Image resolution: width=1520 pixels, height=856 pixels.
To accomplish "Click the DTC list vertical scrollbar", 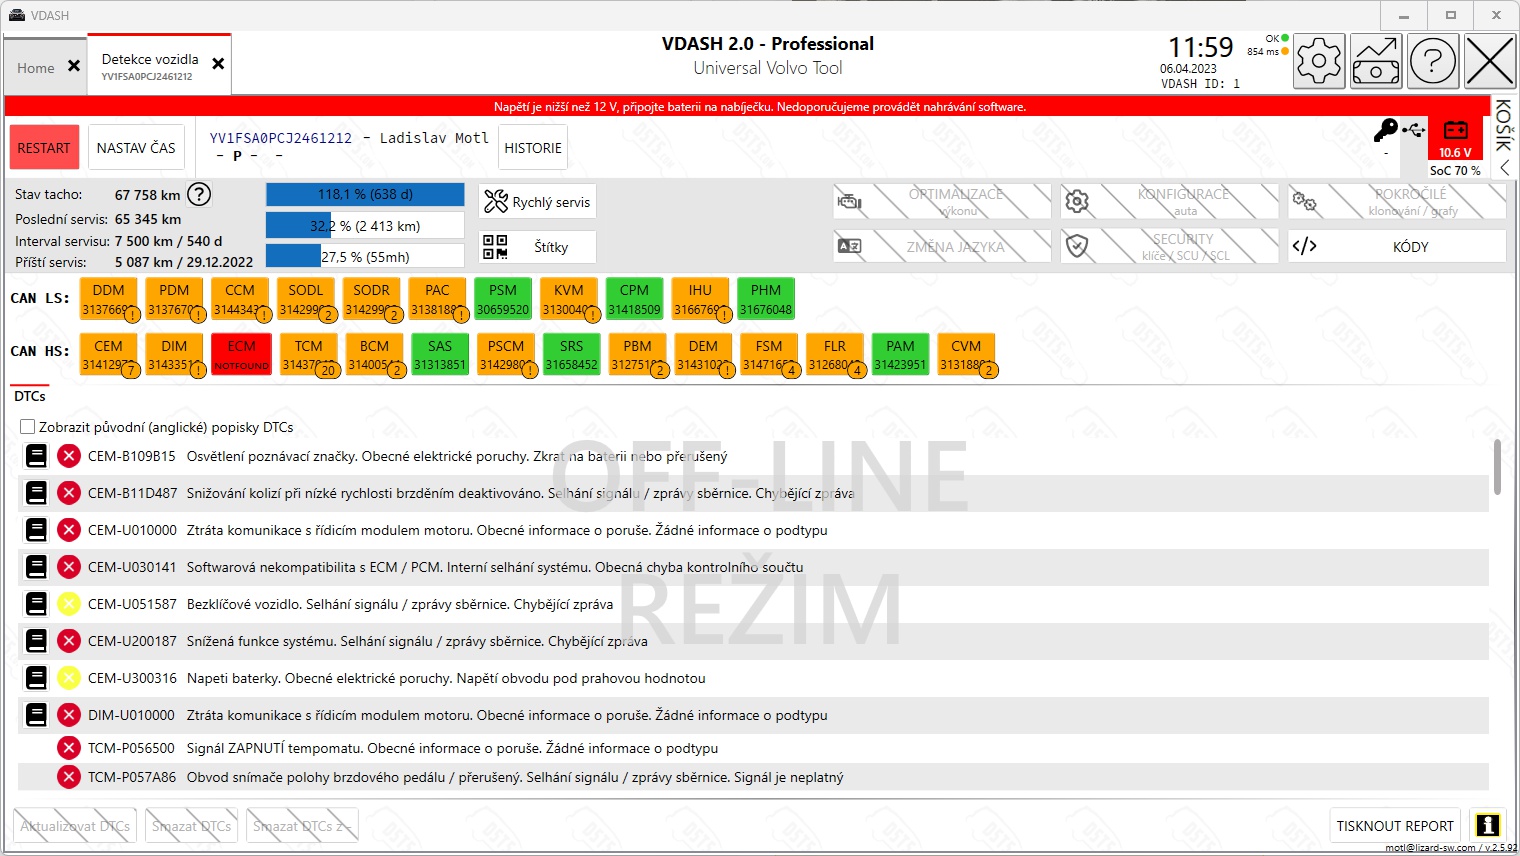I will coord(1497,467).
